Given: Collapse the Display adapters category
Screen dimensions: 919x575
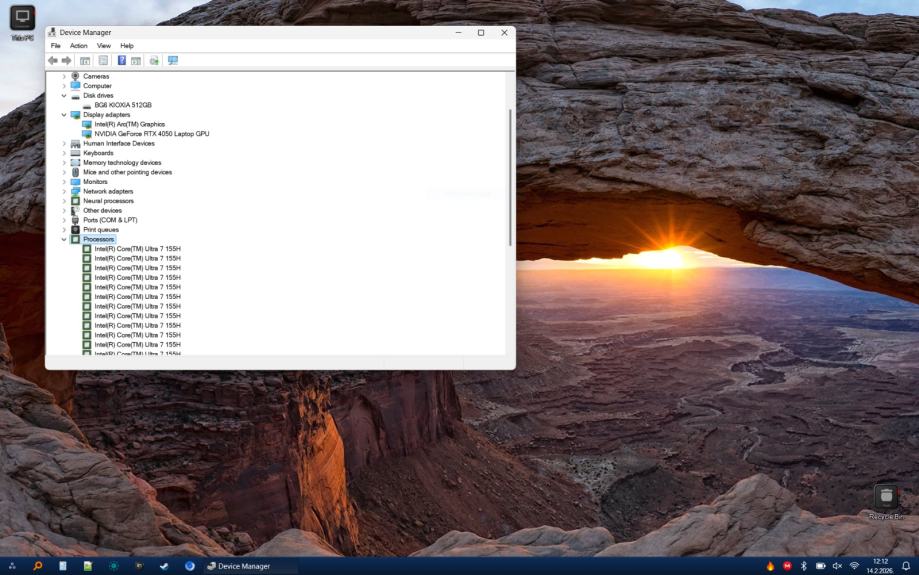Looking at the screenshot, I should 64,115.
